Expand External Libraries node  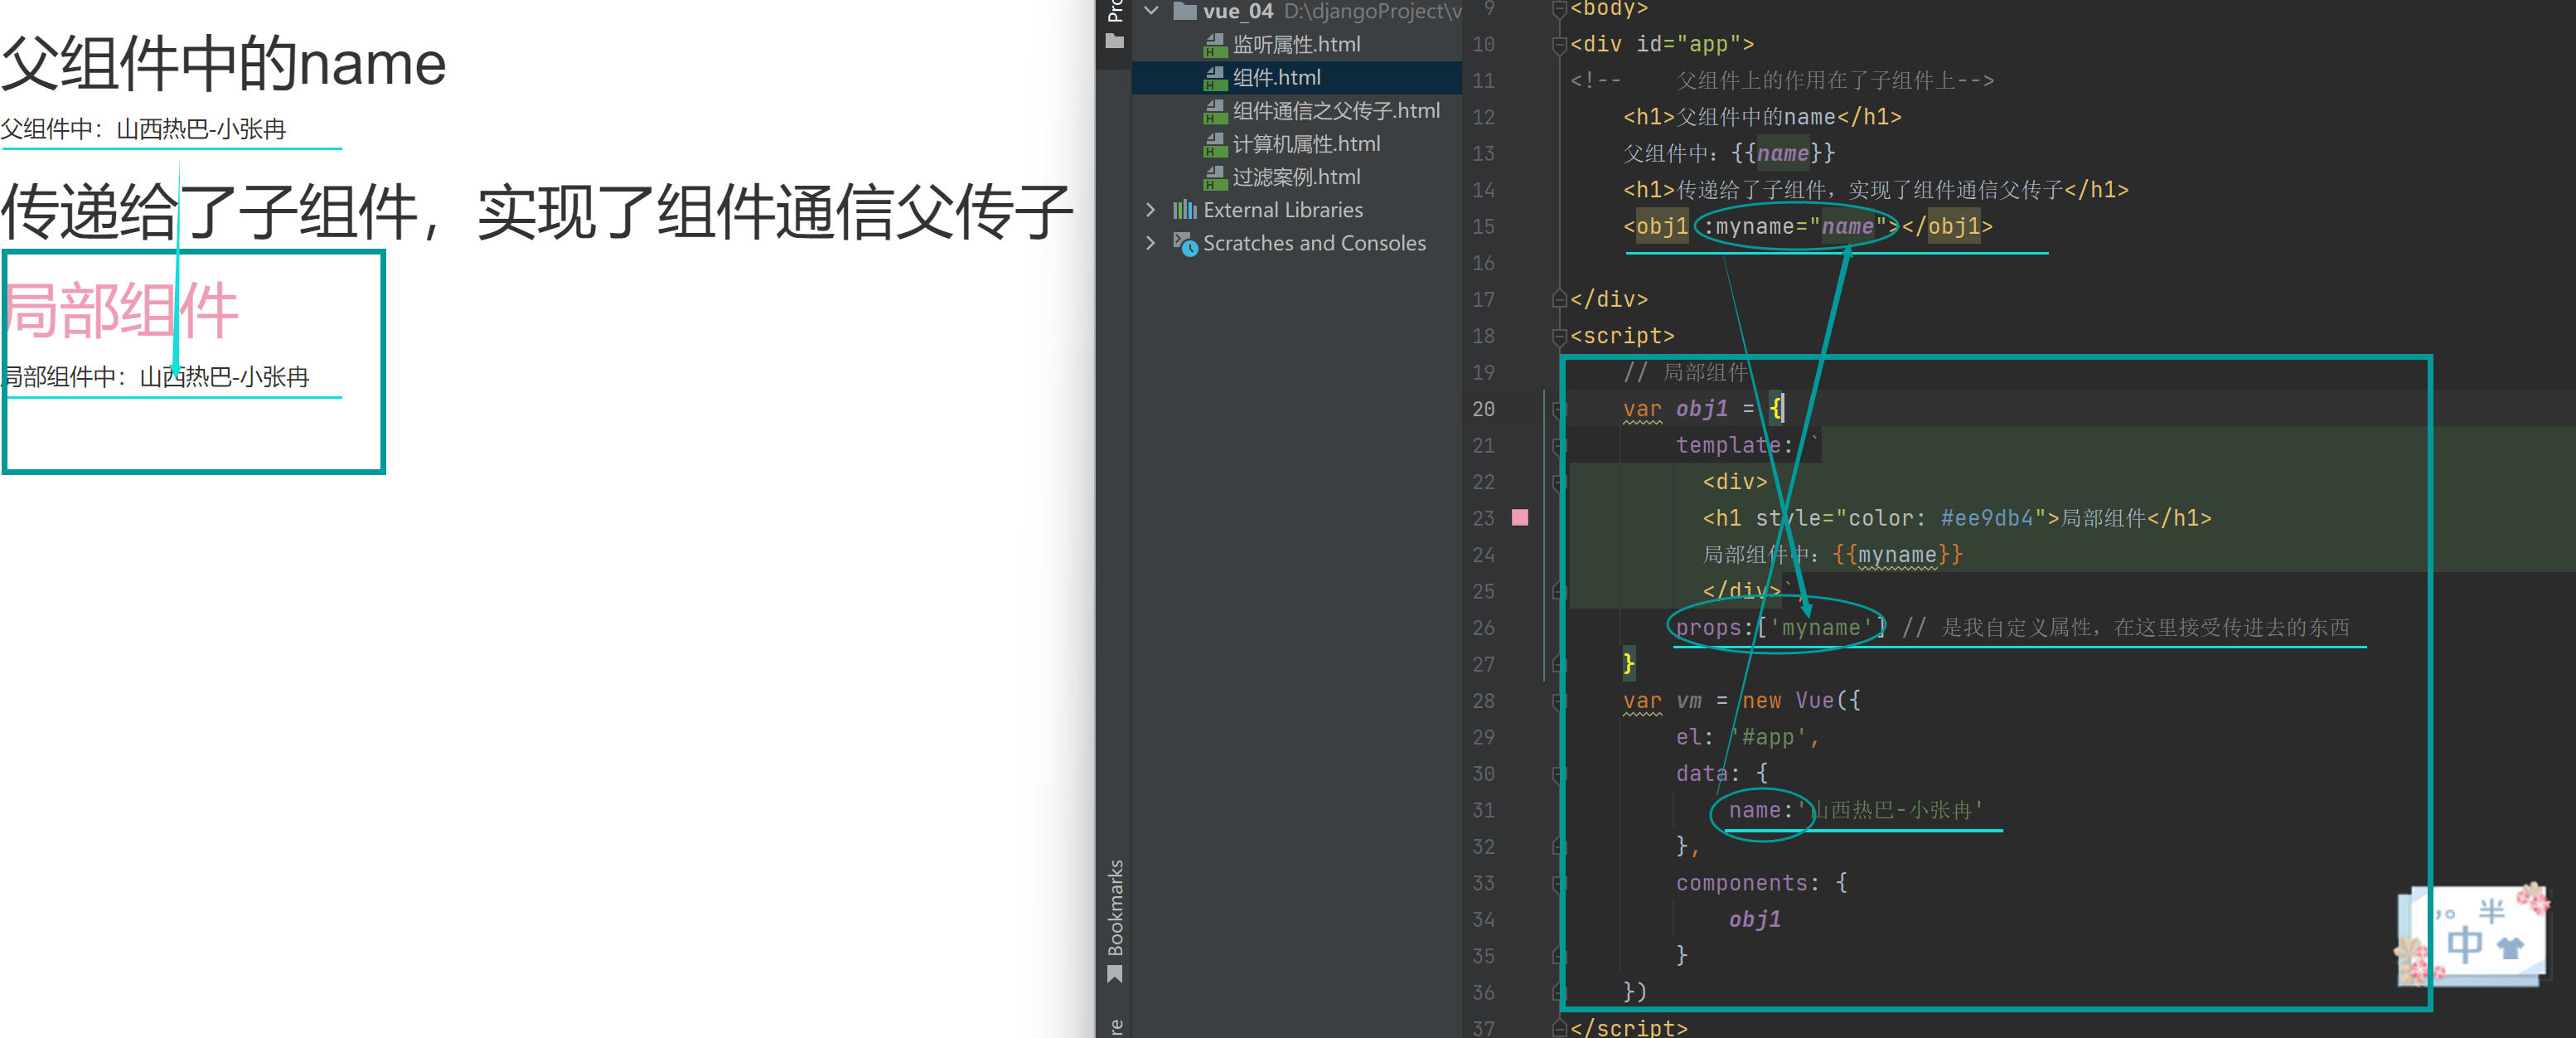click(1151, 210)
